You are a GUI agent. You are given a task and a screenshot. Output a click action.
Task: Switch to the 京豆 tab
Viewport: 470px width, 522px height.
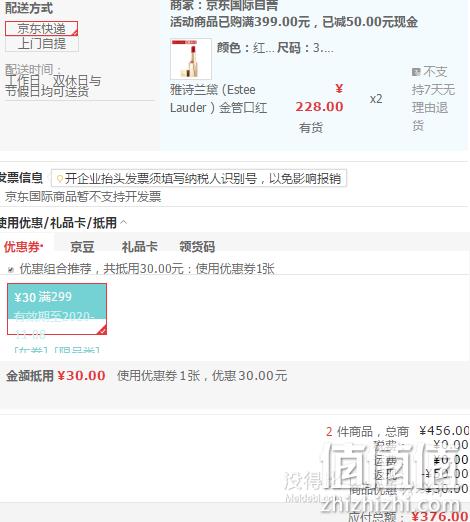(x=82, y=247)
